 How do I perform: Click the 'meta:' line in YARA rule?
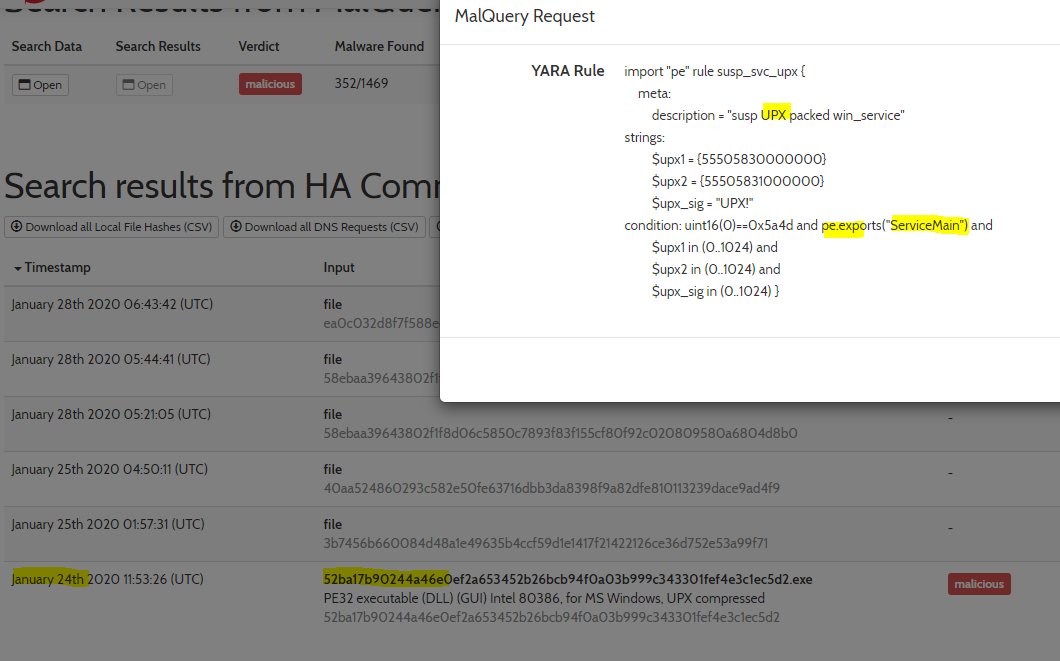pos(654,93)
